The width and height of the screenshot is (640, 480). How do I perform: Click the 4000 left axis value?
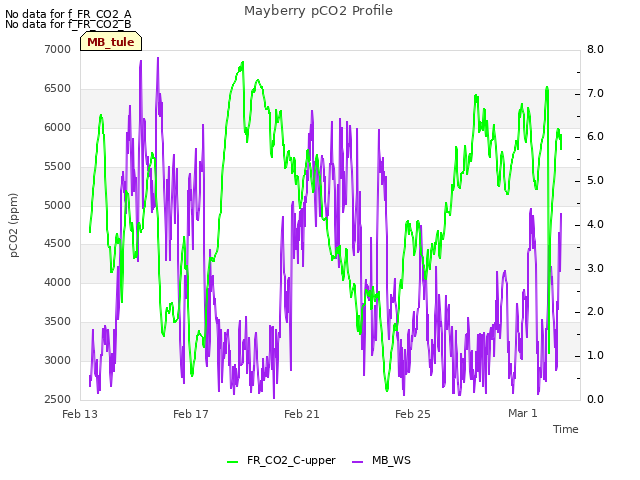pyautogui.click(x=58, y=282)
